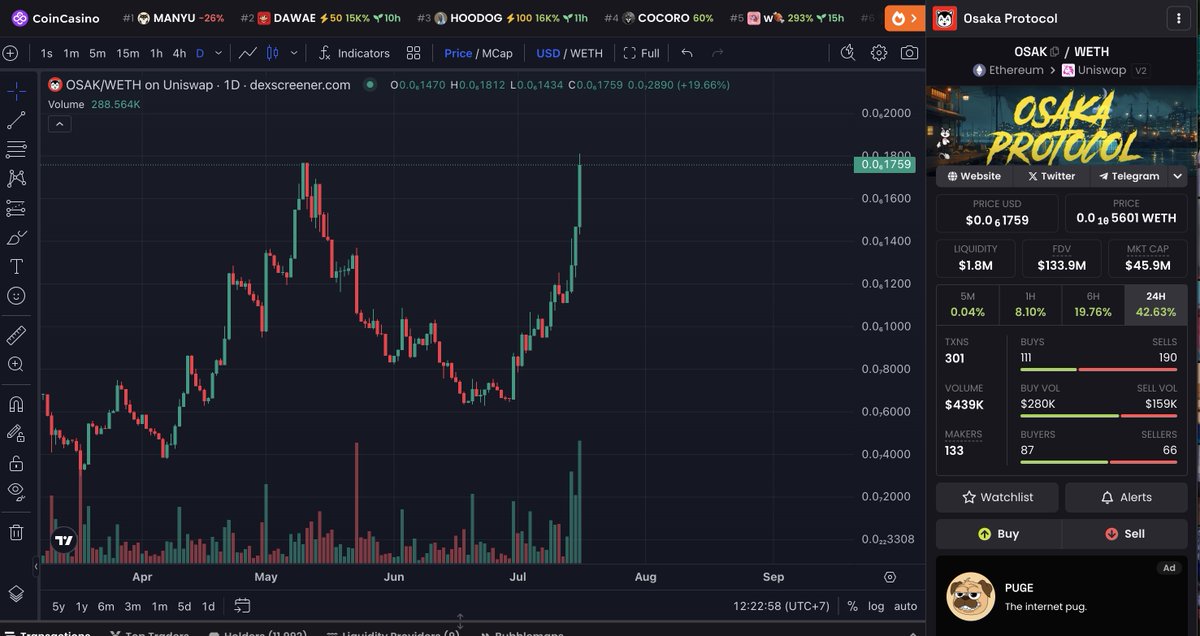This screenshot has width=1200, height=636.
Task: Select the 6m date range
Action: click(106, 606)
